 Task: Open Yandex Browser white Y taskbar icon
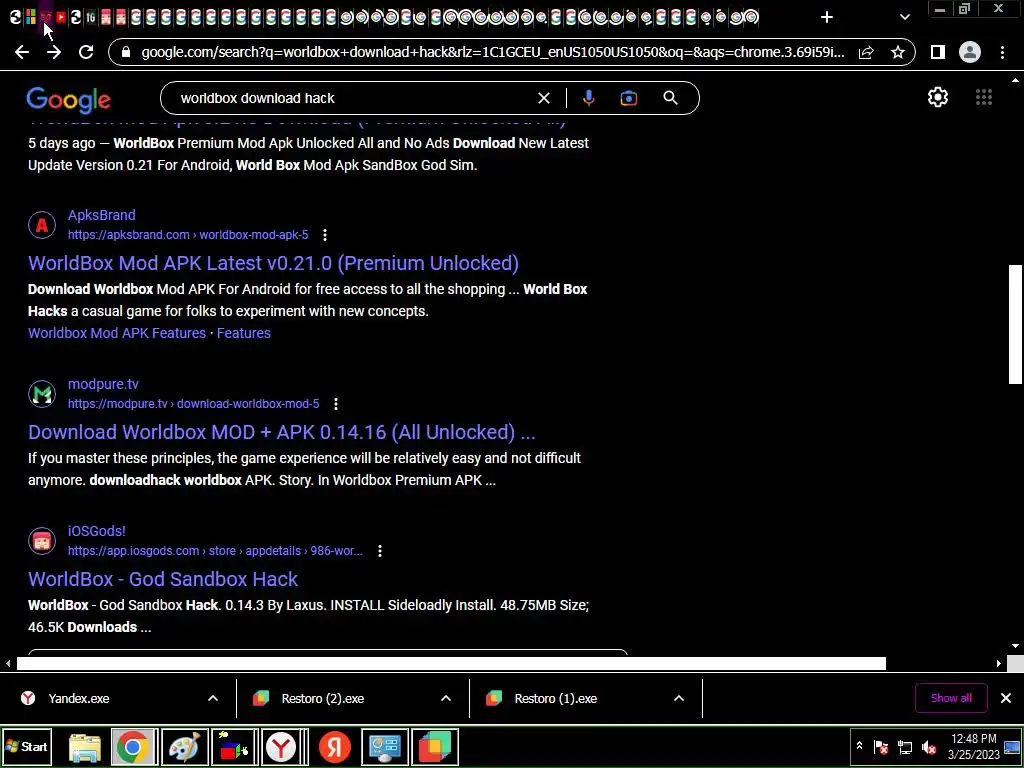coord(281,747)
